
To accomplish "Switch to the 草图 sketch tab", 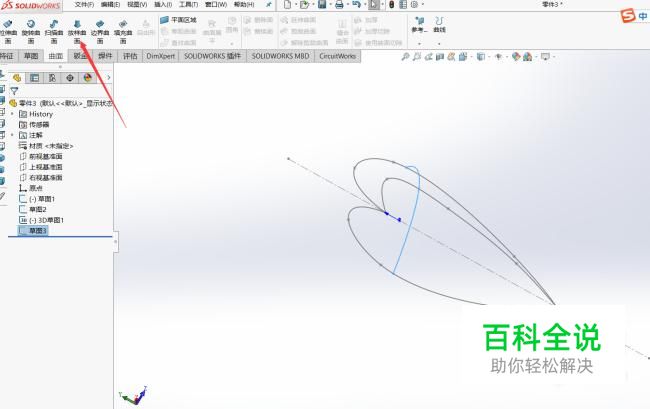I will (x=31, y=56).
